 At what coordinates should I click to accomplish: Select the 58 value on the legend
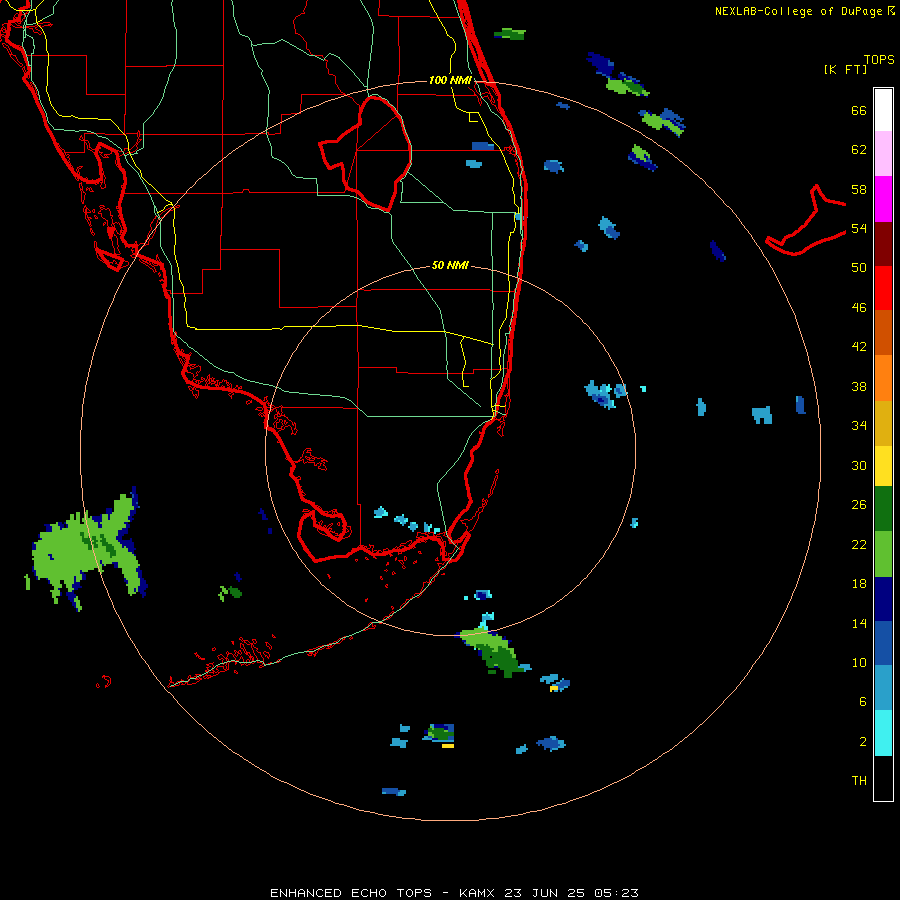click(859, 189)
